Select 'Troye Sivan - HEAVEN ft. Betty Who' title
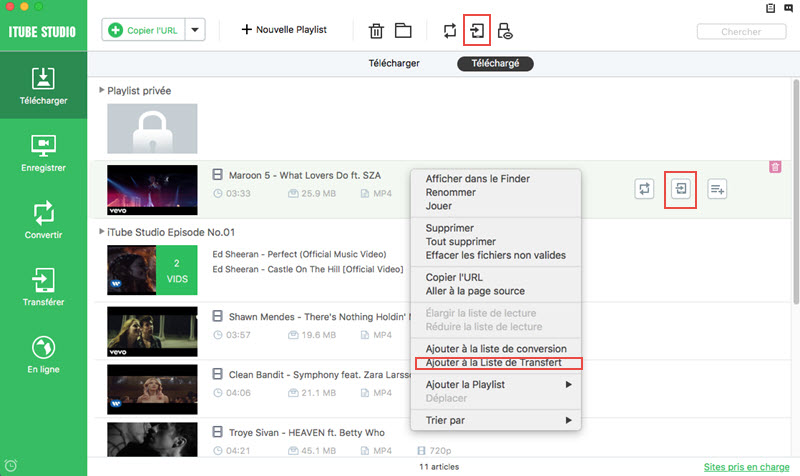The width and height of the screenshot is (800, 476). [x=307, y=433]
